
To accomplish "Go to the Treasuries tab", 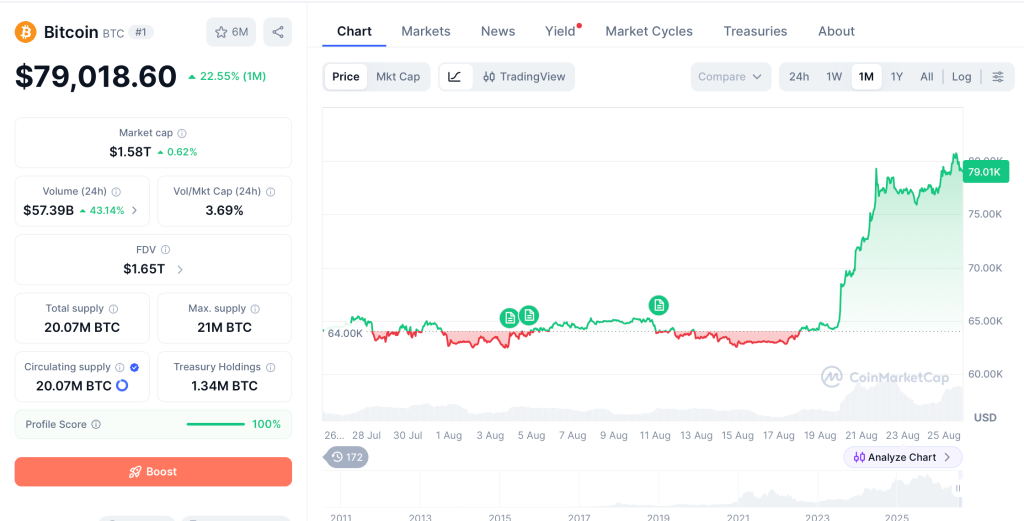I will [755, 31].
